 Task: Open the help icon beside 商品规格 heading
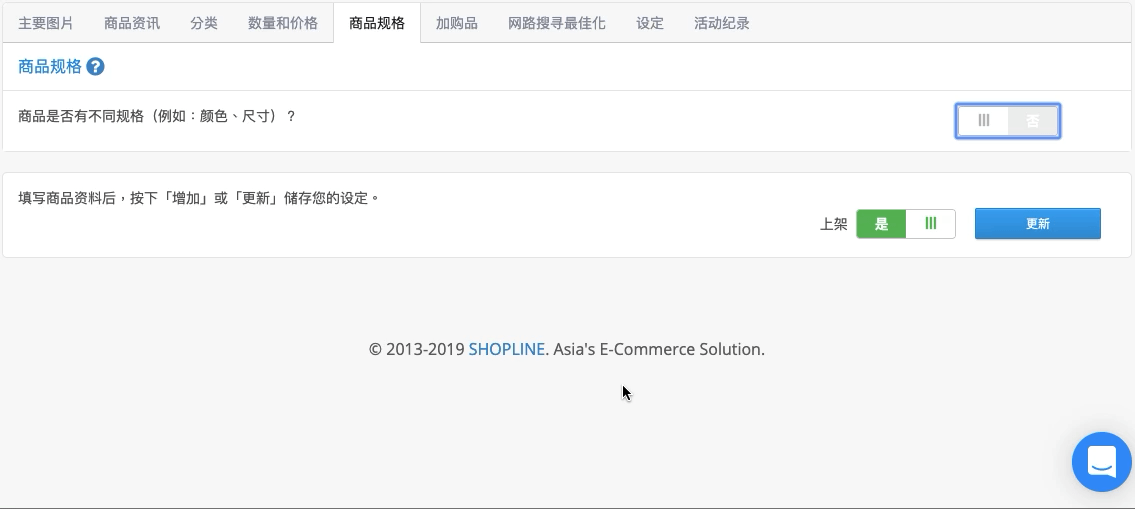[x=95, y=67]
